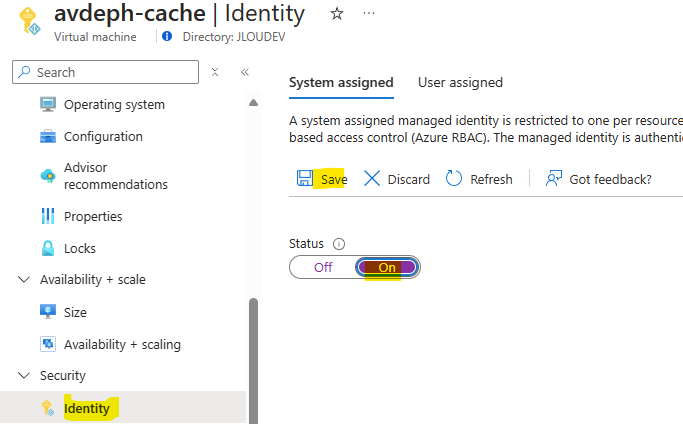The image size is (683, 424).
Task: Click the Identity key icon in sidebar
Action: [x=48, y=408]
